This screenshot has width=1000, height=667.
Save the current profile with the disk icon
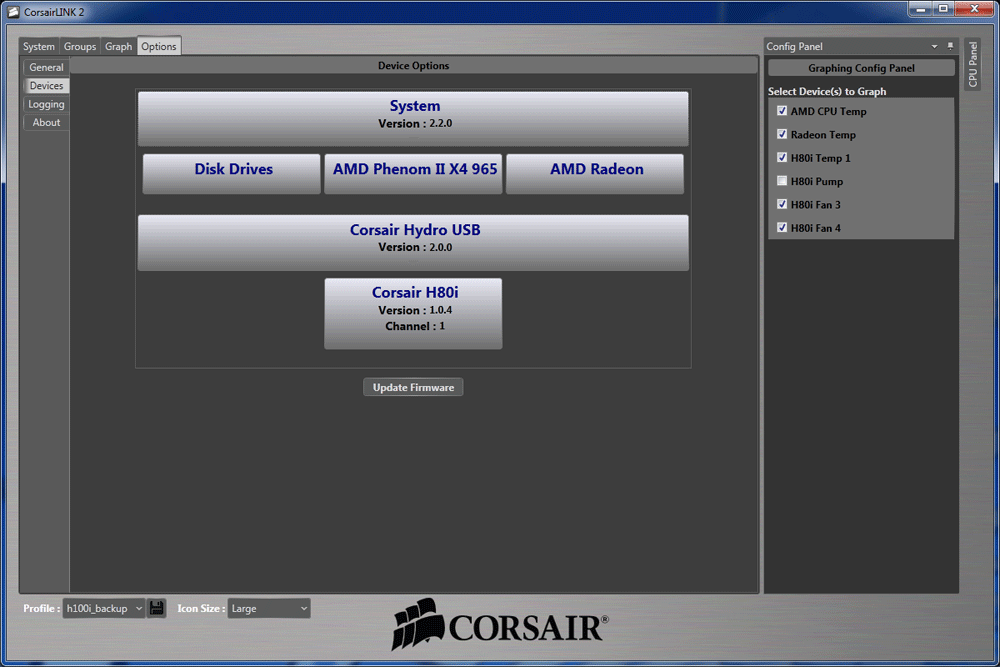click(x=156, y=608)
